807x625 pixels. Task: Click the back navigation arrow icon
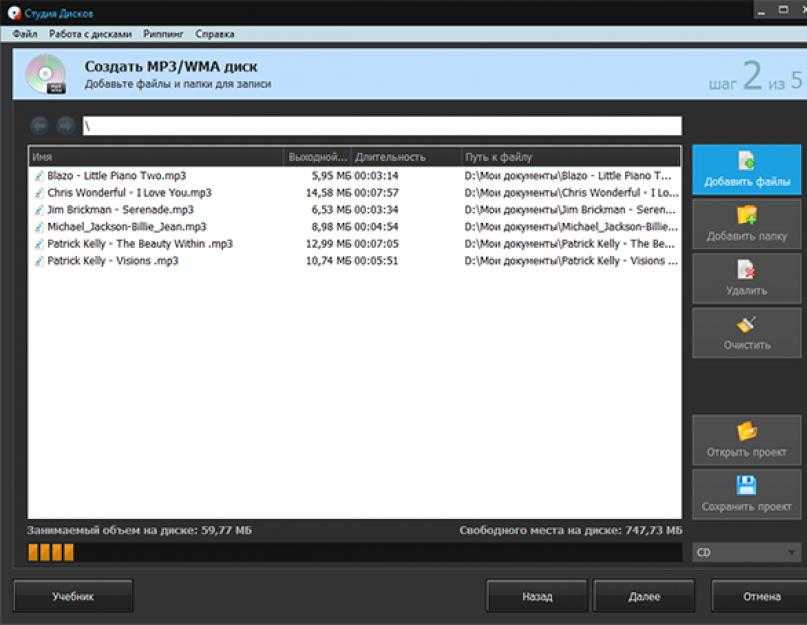click(40, 126)
